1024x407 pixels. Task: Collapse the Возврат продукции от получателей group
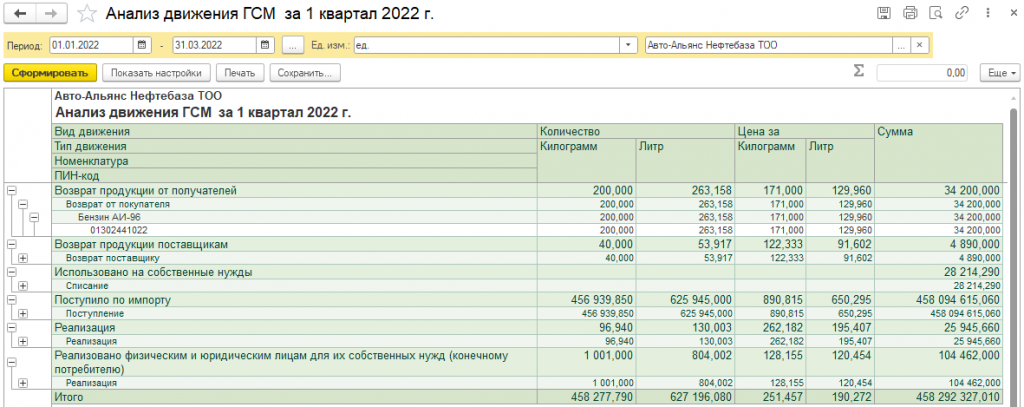[x=11, y=190]
